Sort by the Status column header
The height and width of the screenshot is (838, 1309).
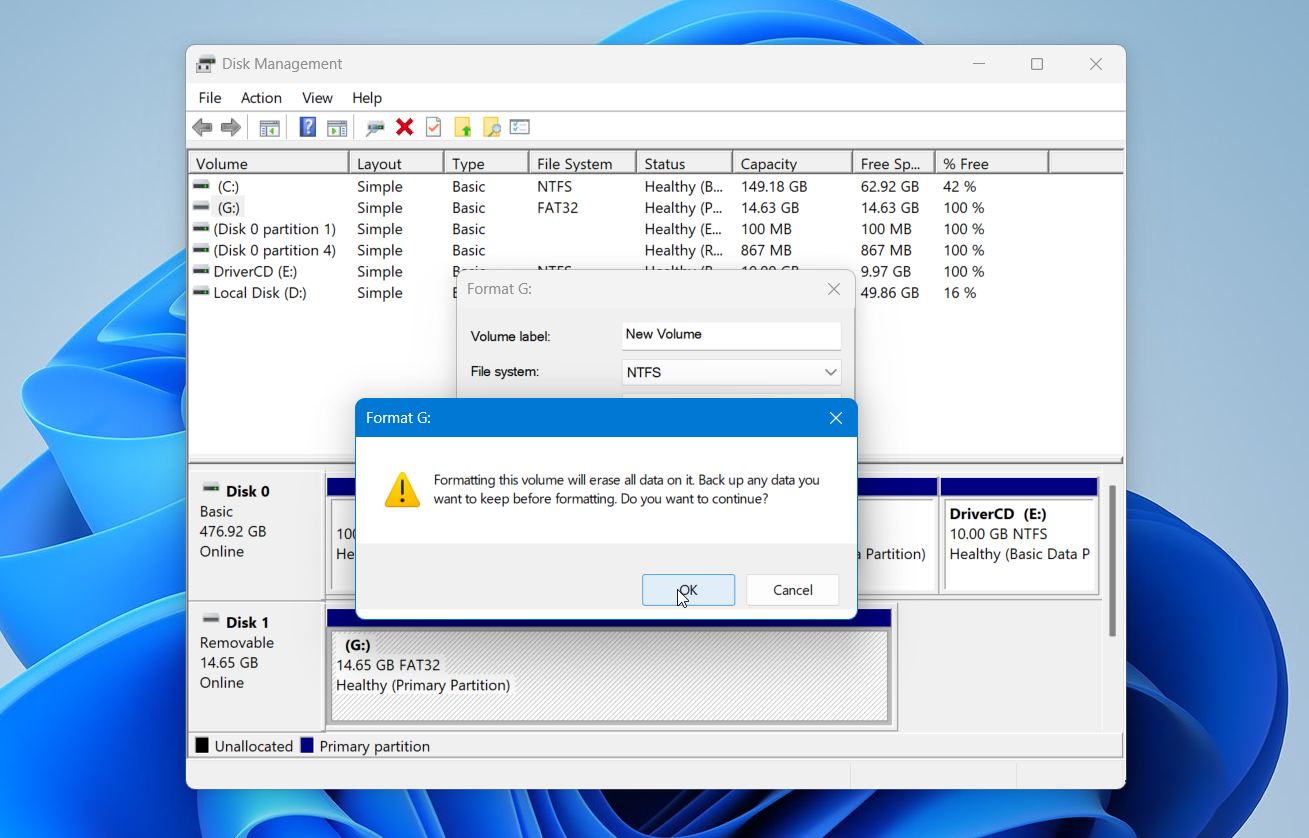(x=684, y=163)
